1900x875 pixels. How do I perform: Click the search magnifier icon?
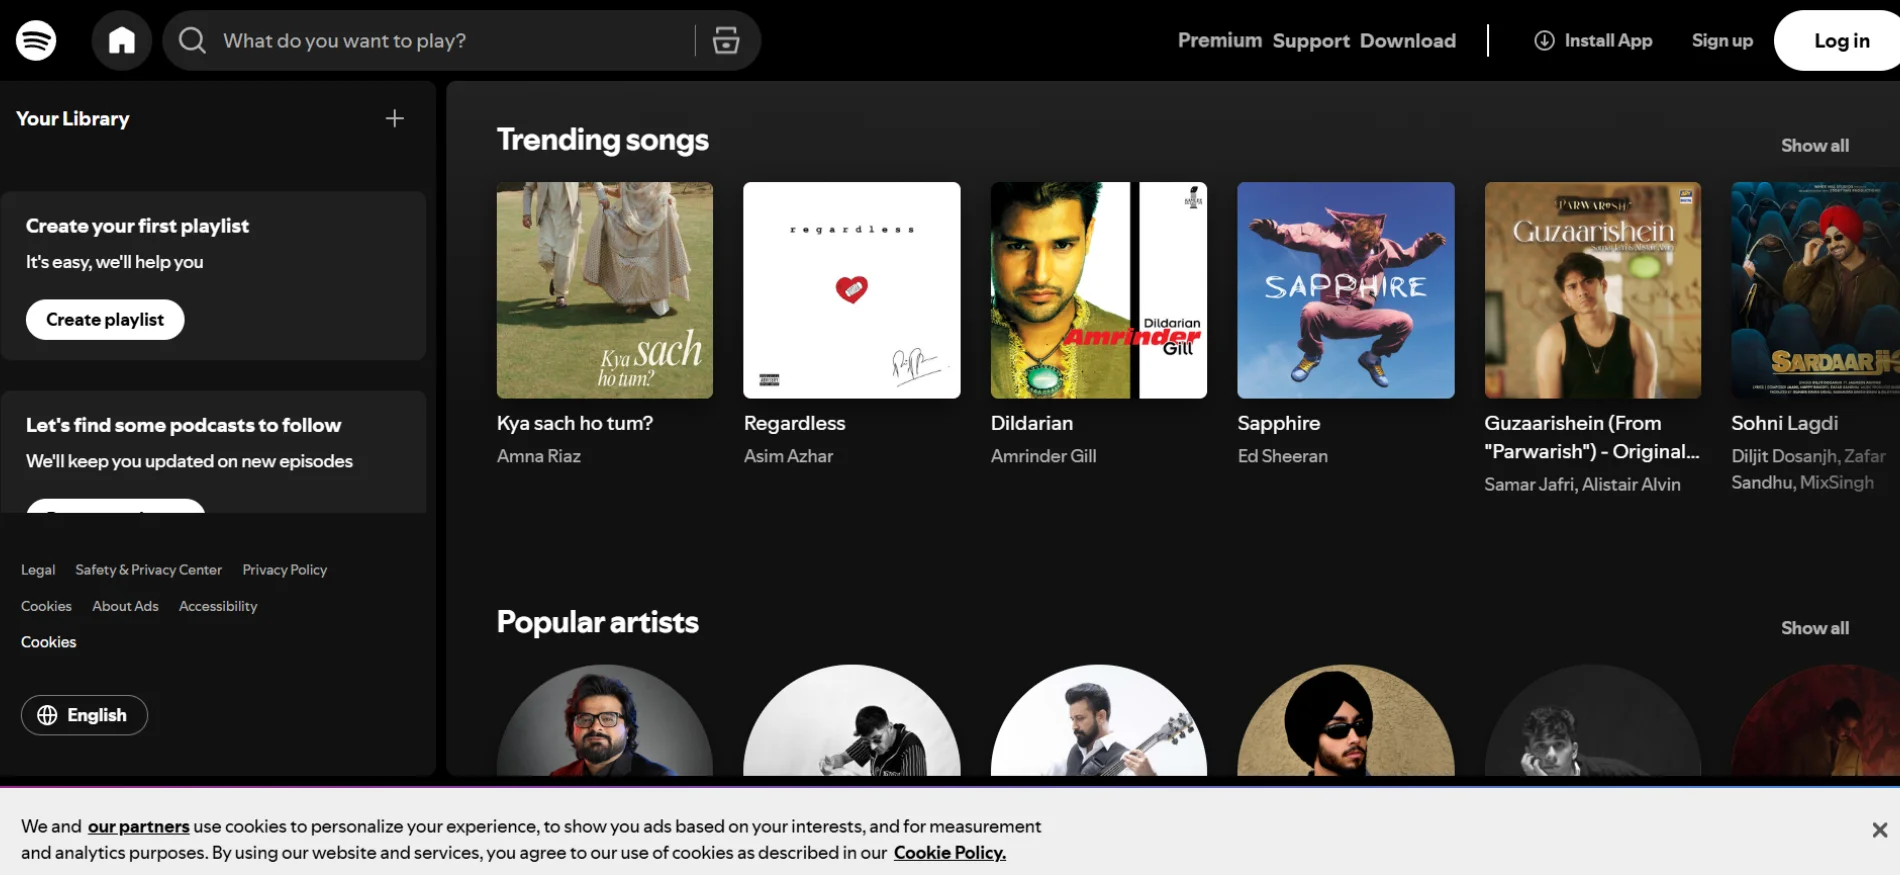(192, 40)
